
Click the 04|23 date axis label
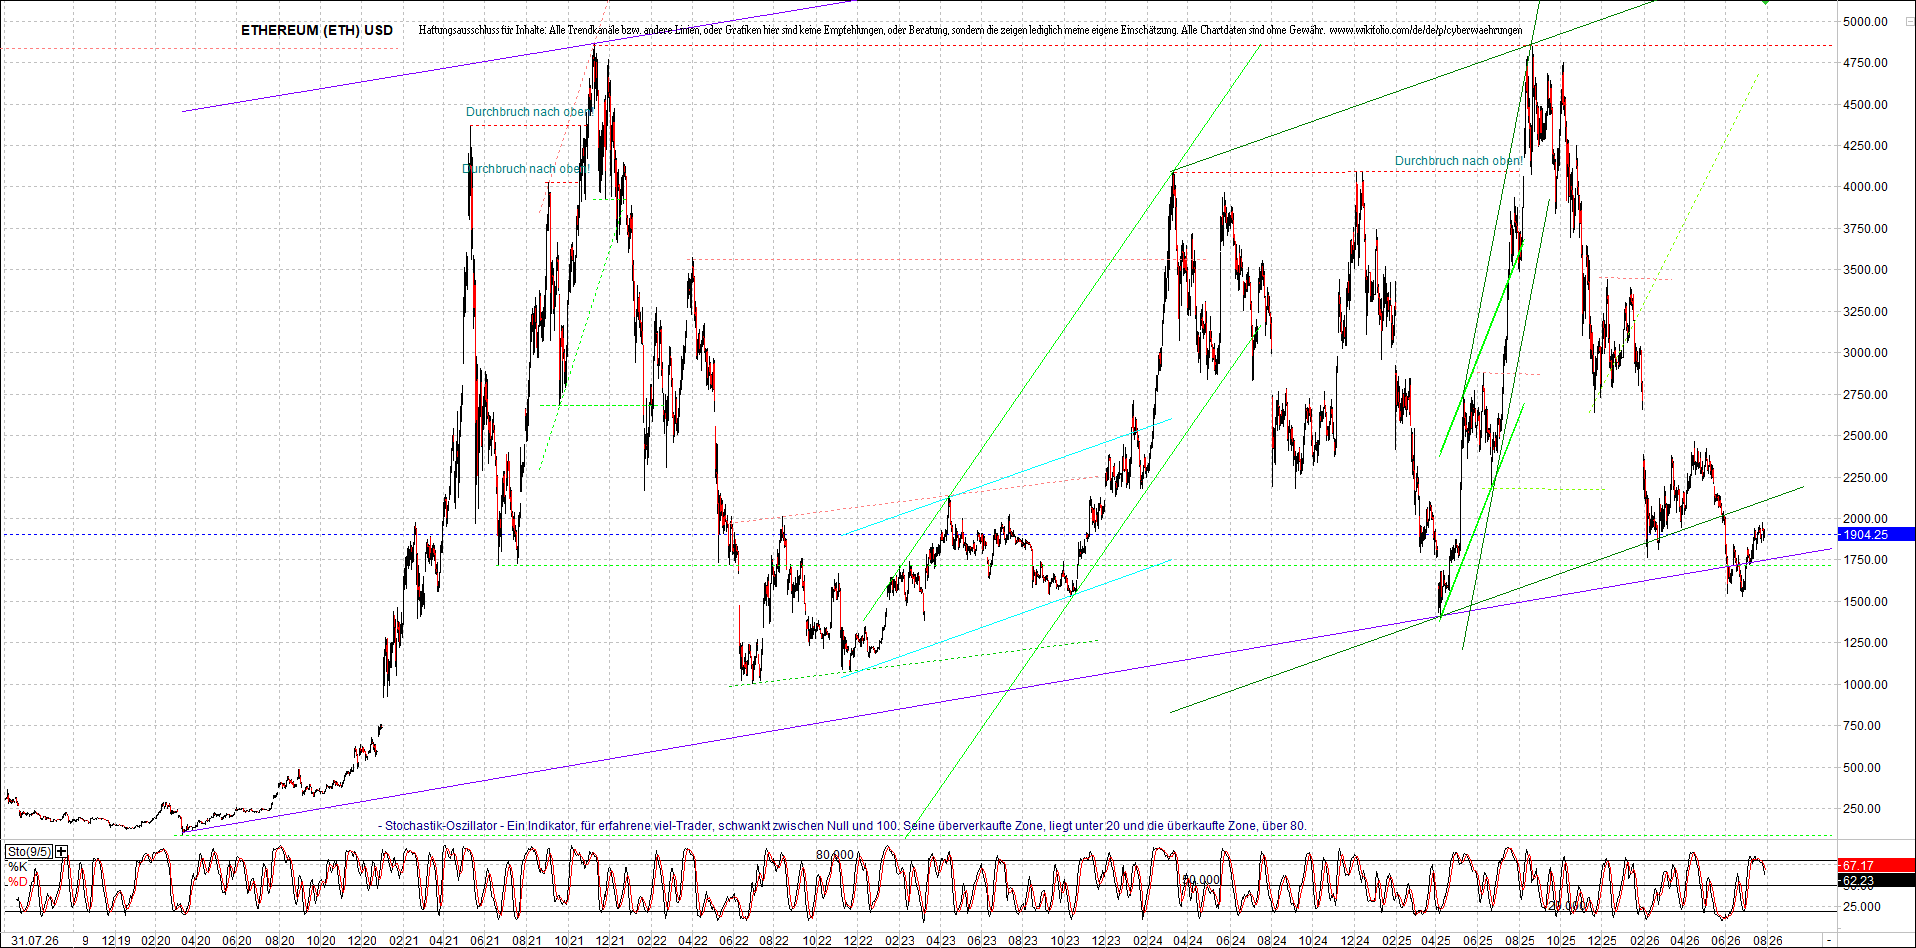point(940,941)
